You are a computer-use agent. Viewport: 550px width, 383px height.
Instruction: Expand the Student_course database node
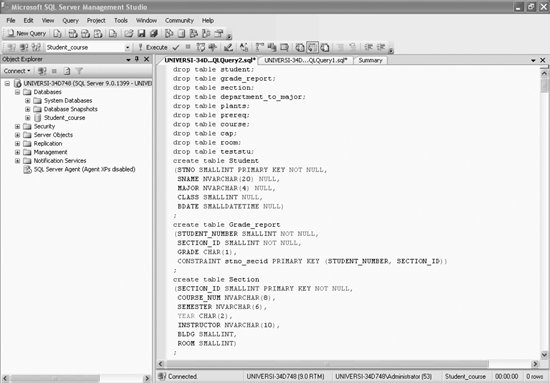28,118
